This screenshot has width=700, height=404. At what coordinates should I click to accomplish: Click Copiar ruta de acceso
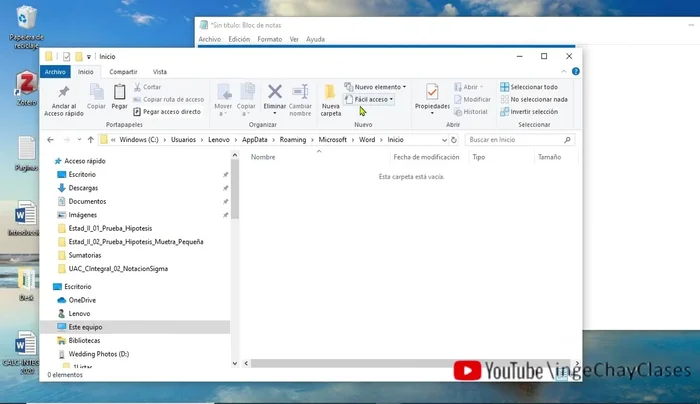169,100
